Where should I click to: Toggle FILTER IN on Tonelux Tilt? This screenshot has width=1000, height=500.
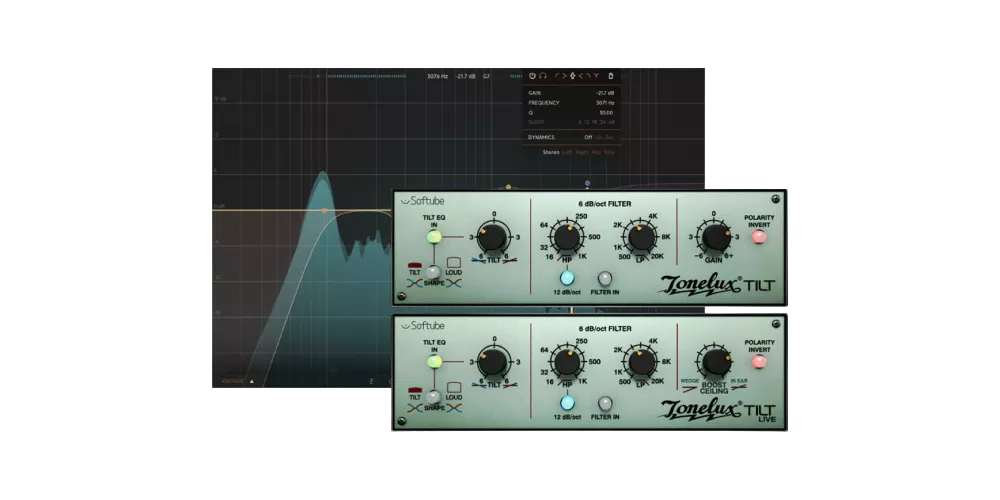(x=605, y=278)
